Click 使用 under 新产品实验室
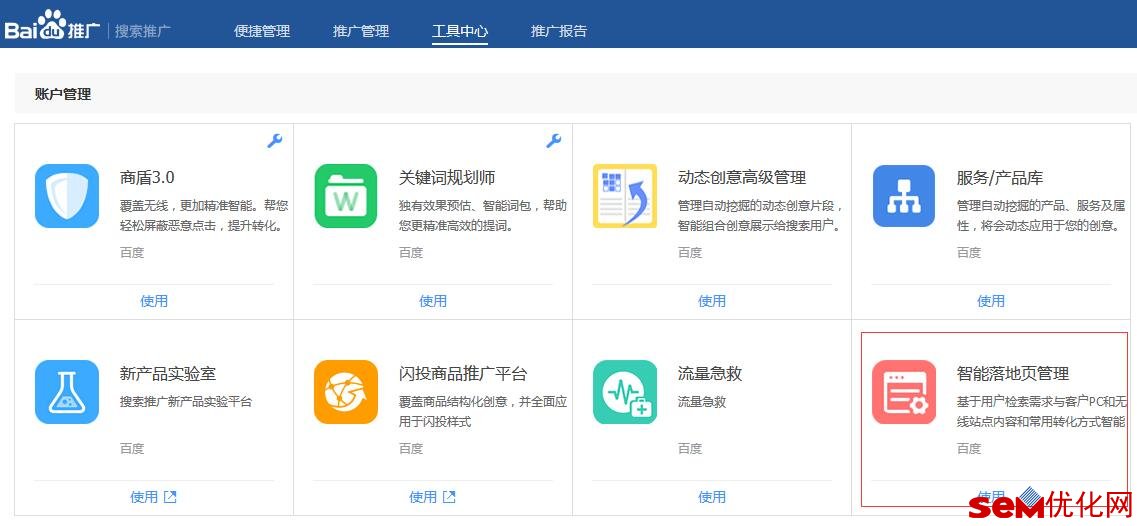This screenshot has width=1137, height=526. coord(144,497)
